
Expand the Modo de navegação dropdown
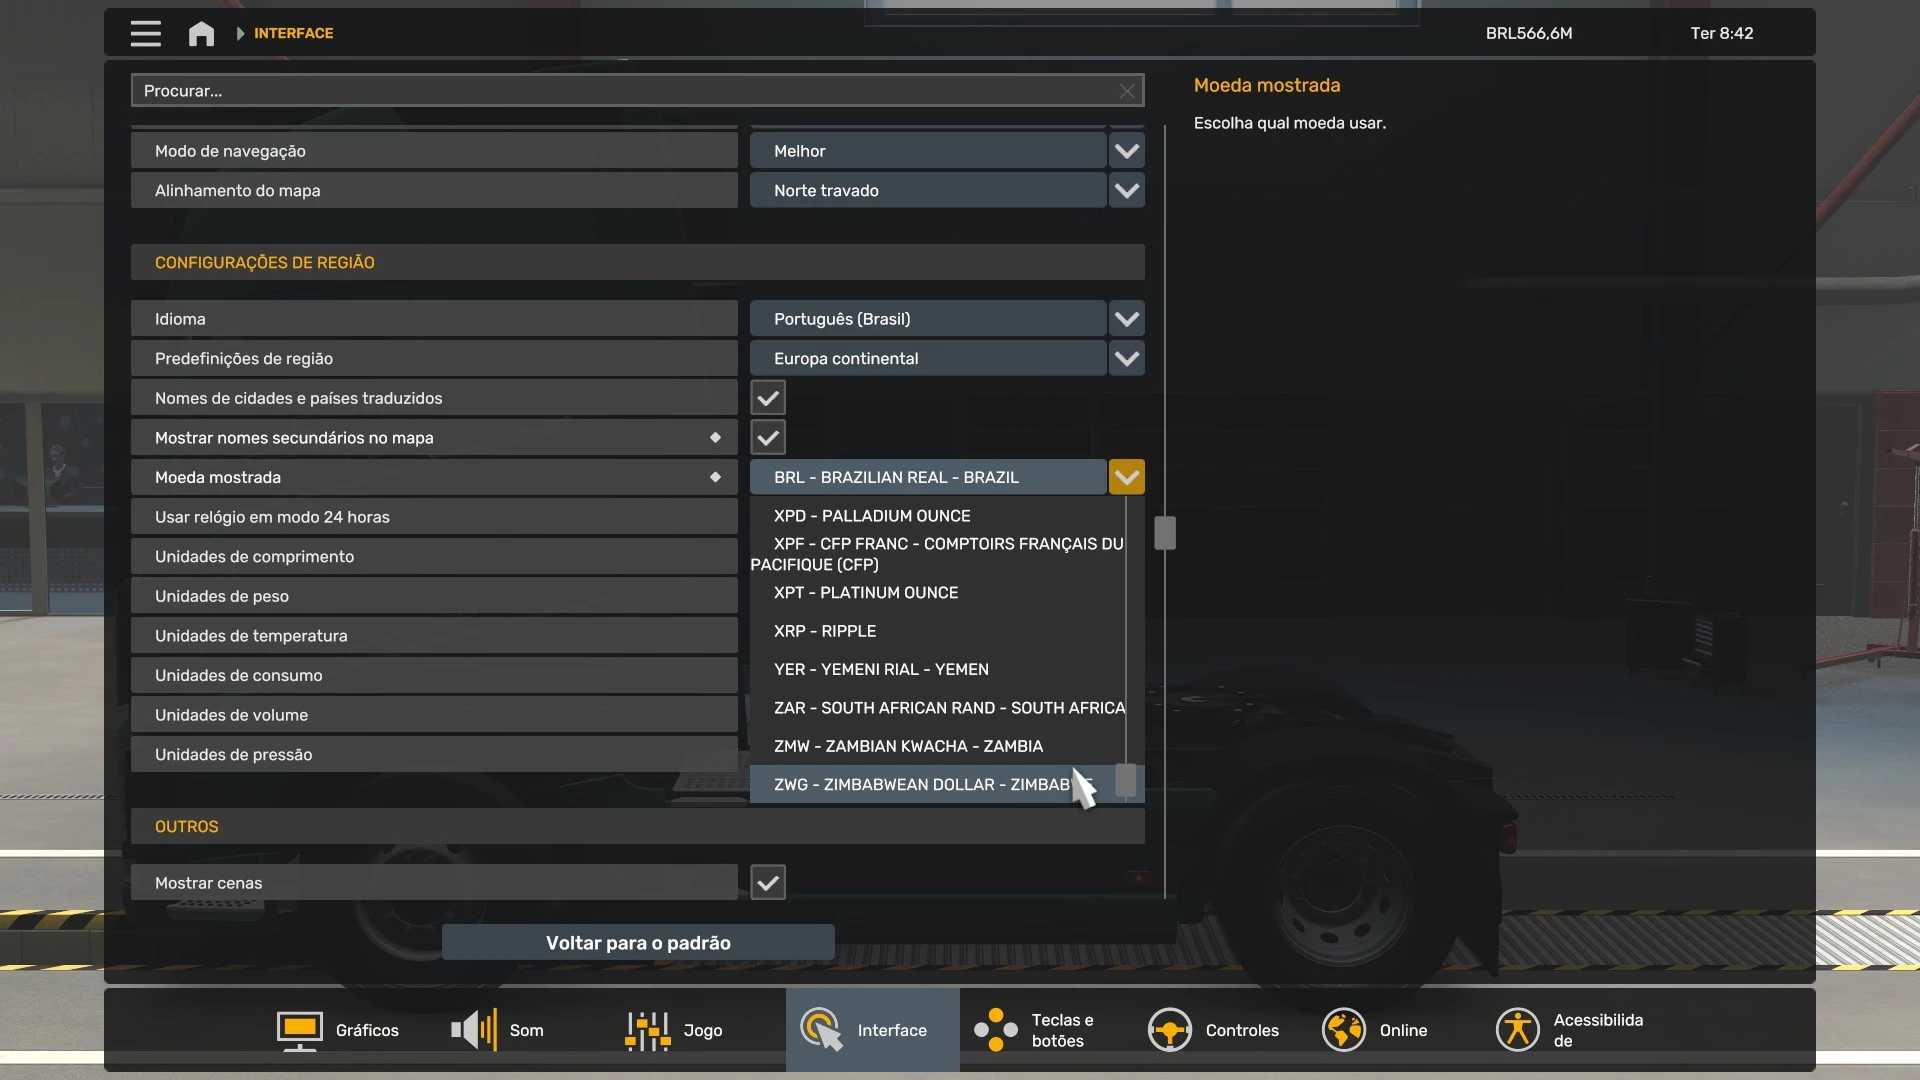click(x=1126, y=151)
